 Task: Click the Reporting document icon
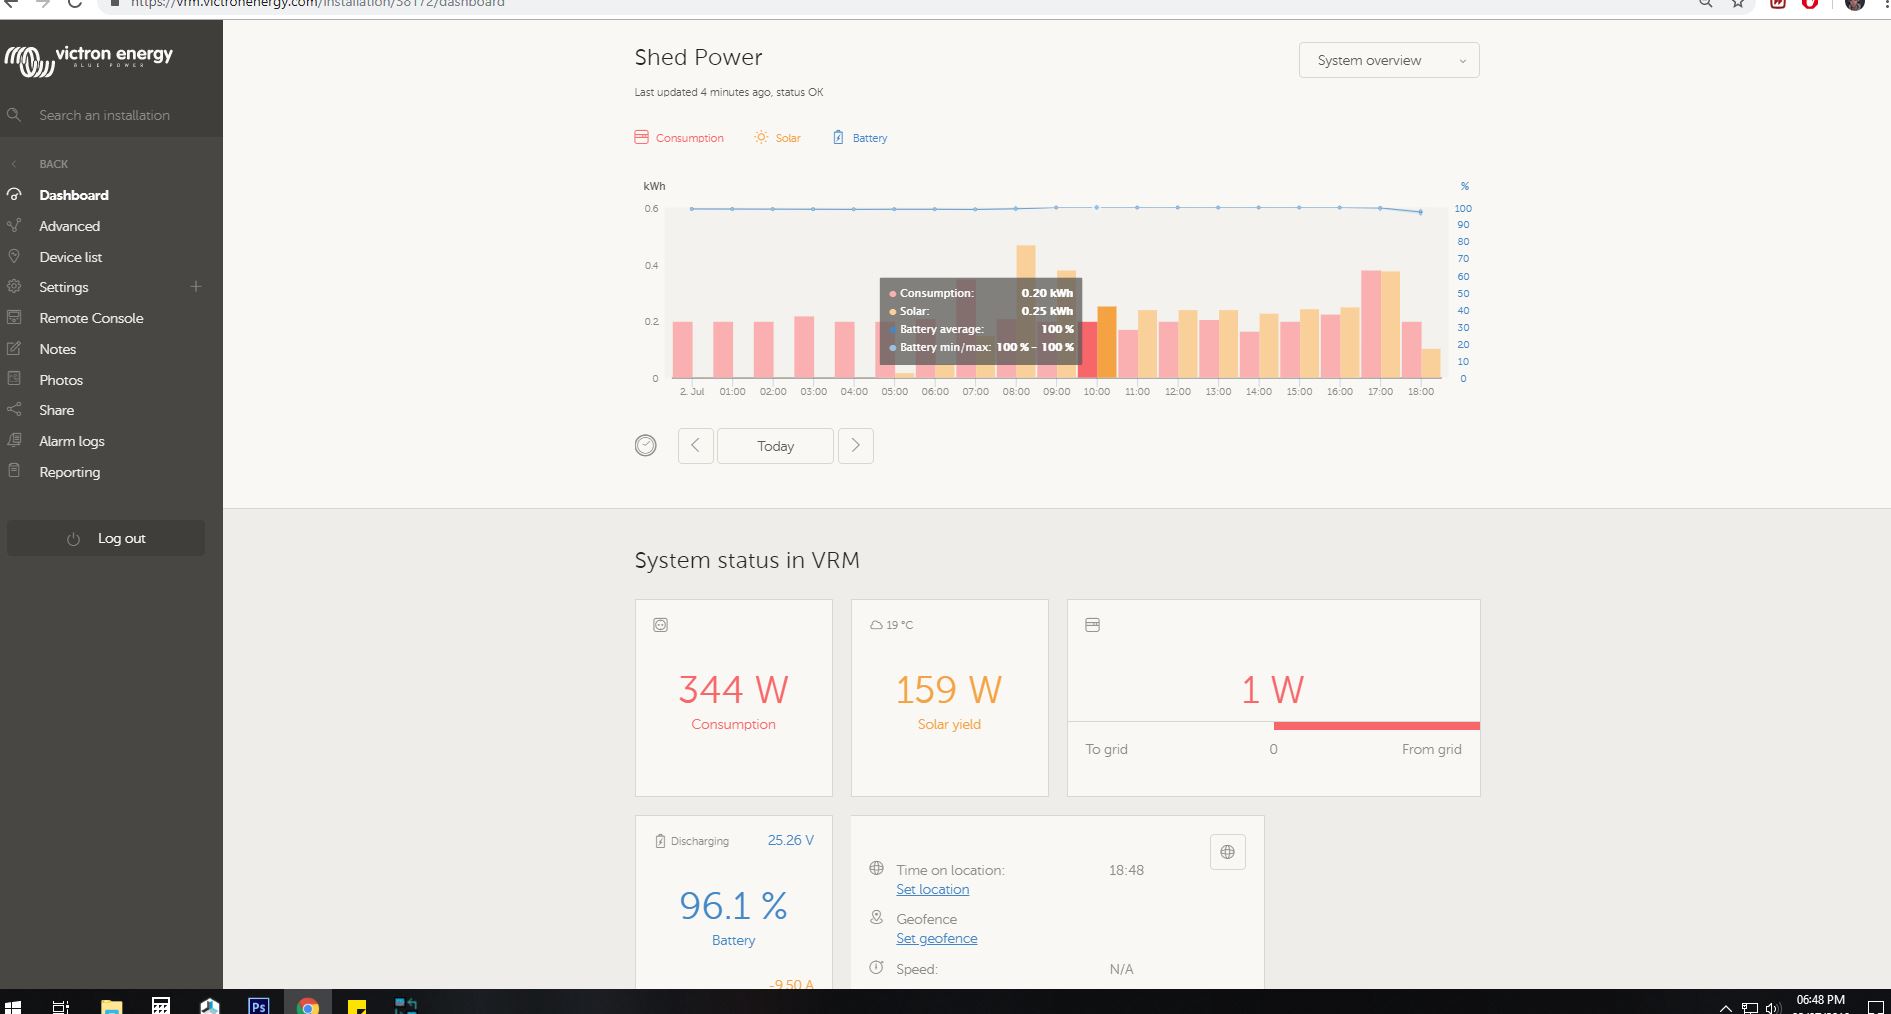coord(14,470)
